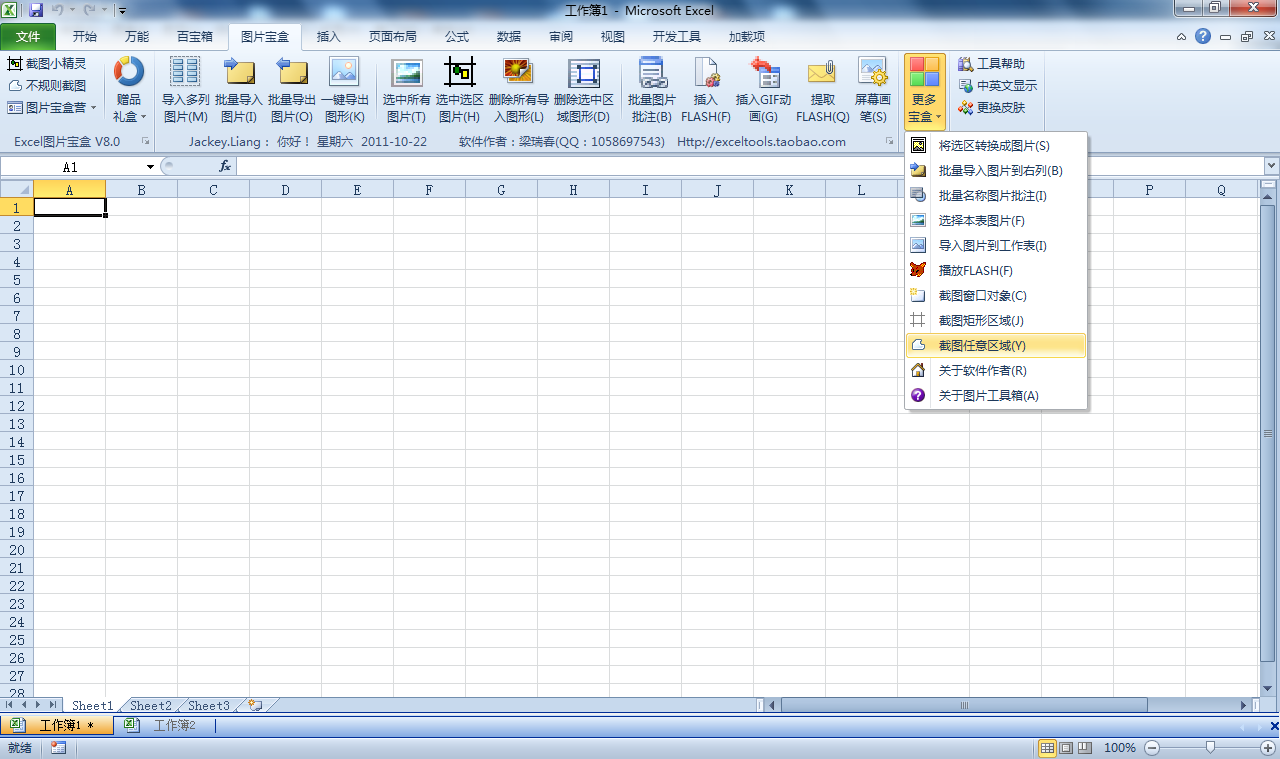Viewport: 1280px width, 759px height.
Task: Click the zoom out minus button
Action: click(1152, 748)
